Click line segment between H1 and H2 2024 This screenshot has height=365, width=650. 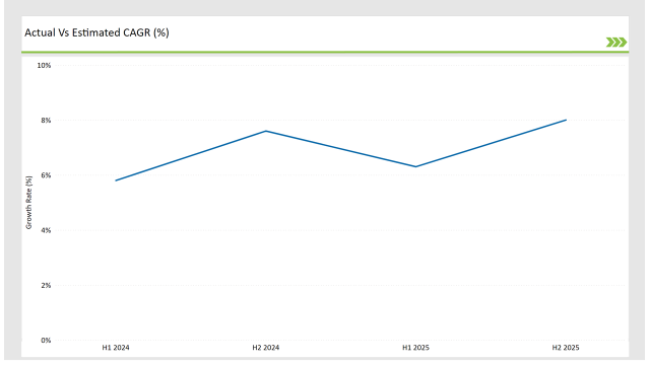point(191,156)
